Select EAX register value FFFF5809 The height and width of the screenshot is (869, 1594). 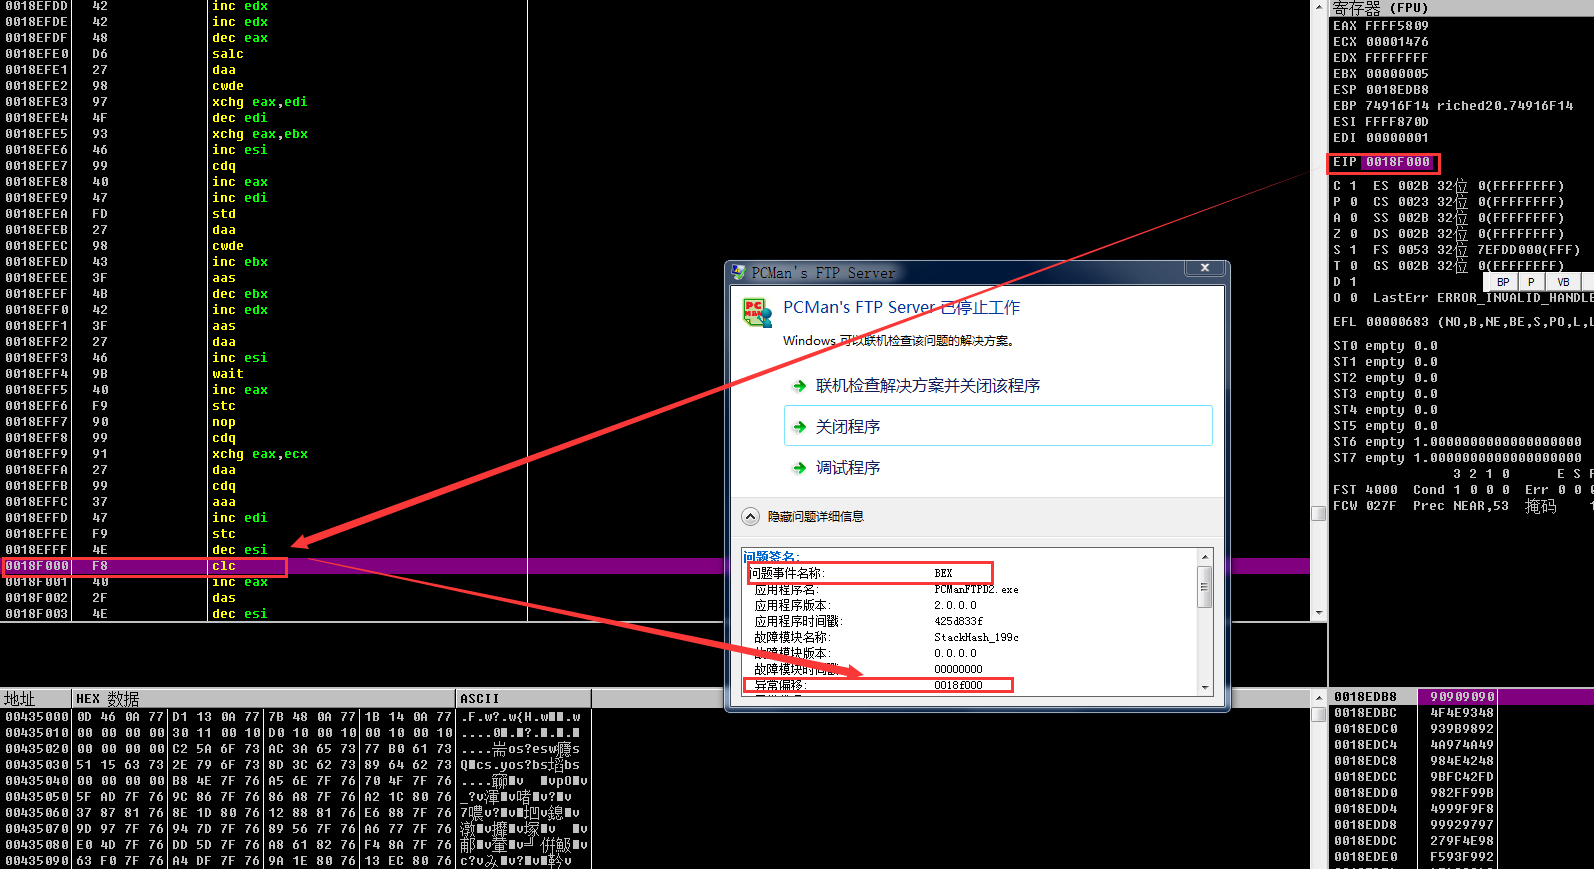coord(1397,26)
